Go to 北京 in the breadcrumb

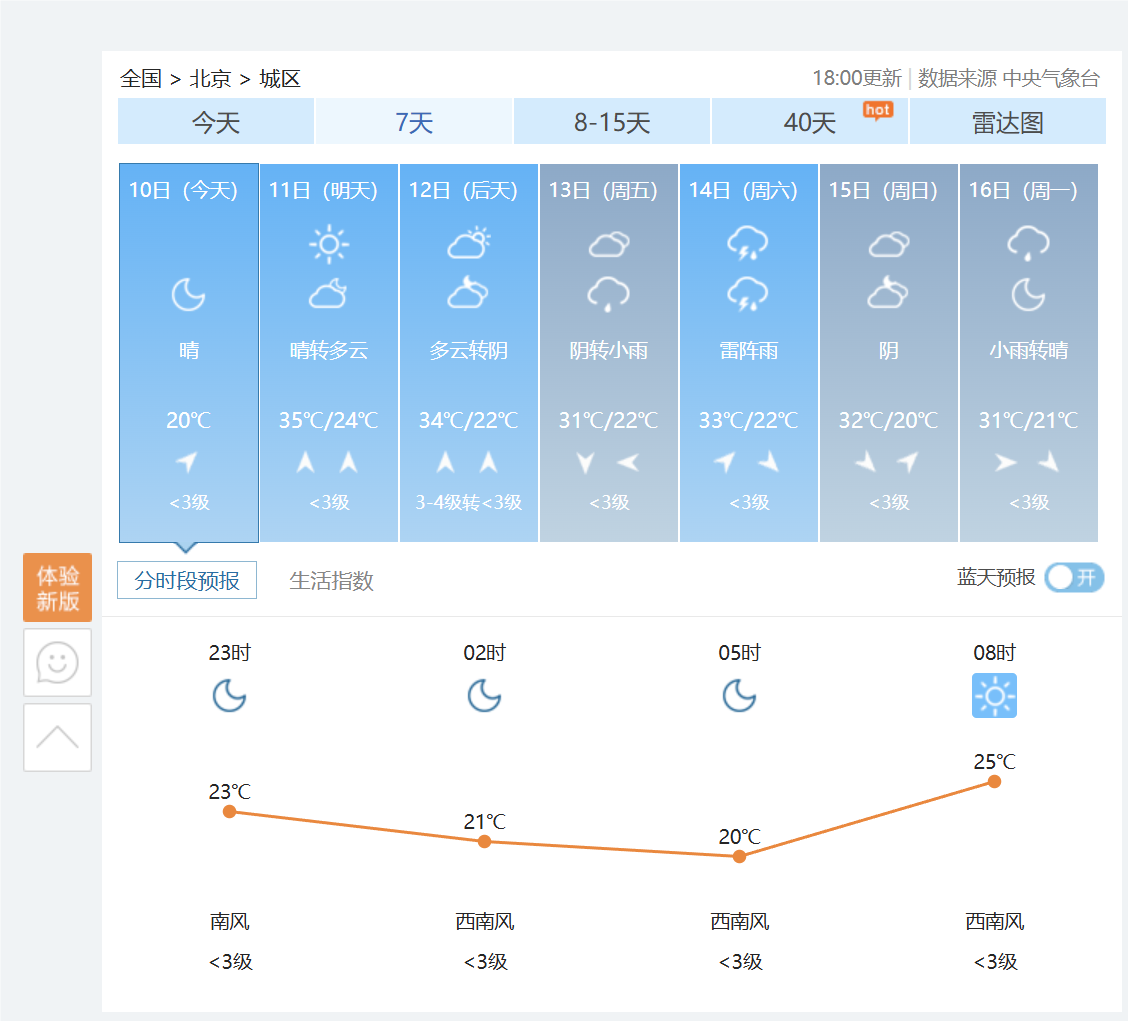pos(210,78)
